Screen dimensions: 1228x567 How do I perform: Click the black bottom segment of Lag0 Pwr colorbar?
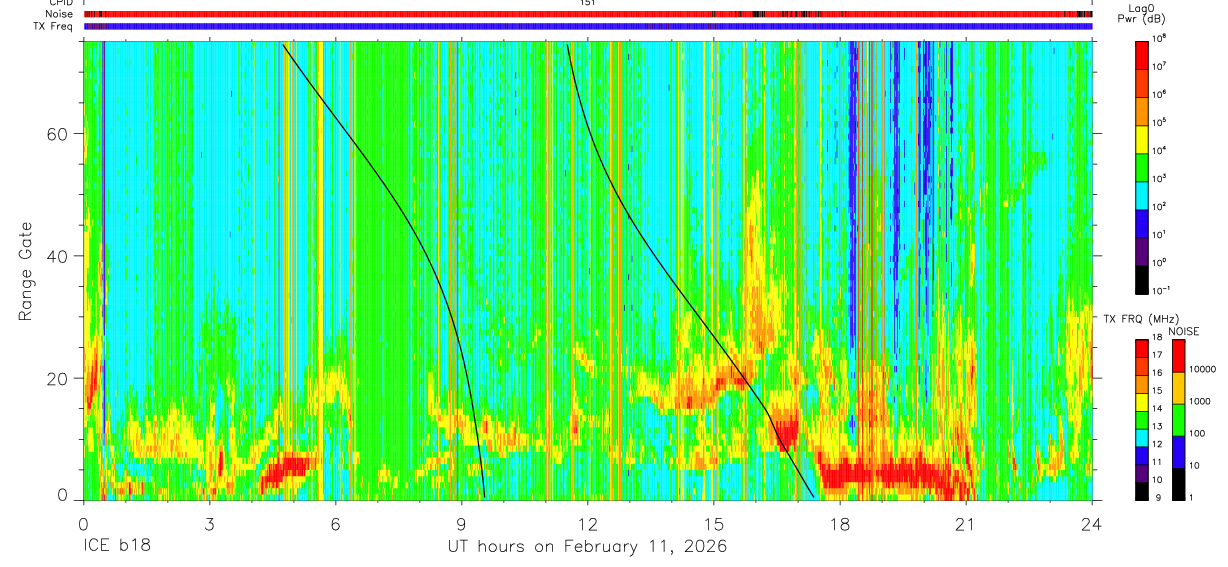[x=1144, y=278]
